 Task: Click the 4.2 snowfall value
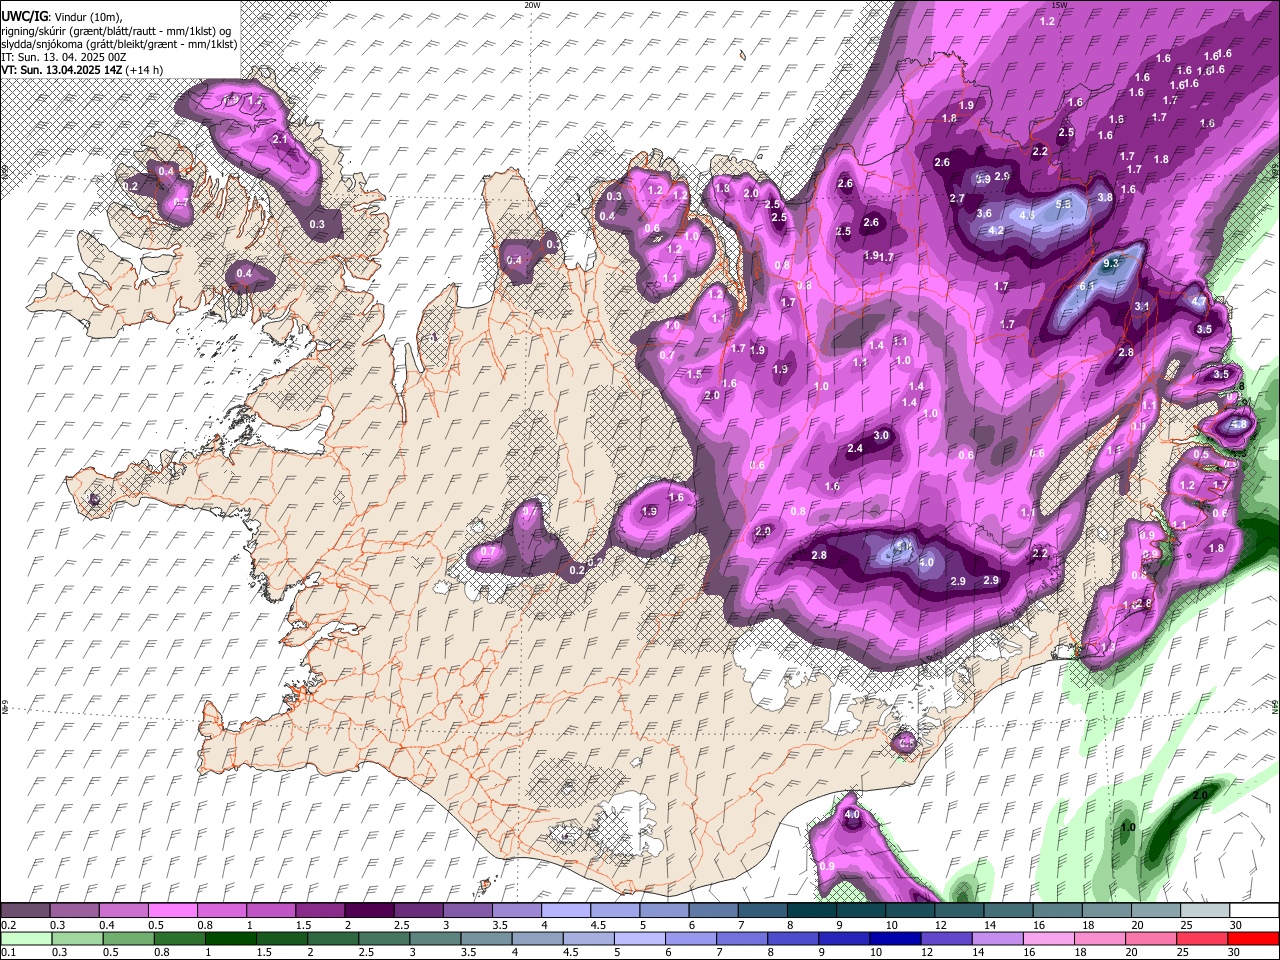coord(996,230)
